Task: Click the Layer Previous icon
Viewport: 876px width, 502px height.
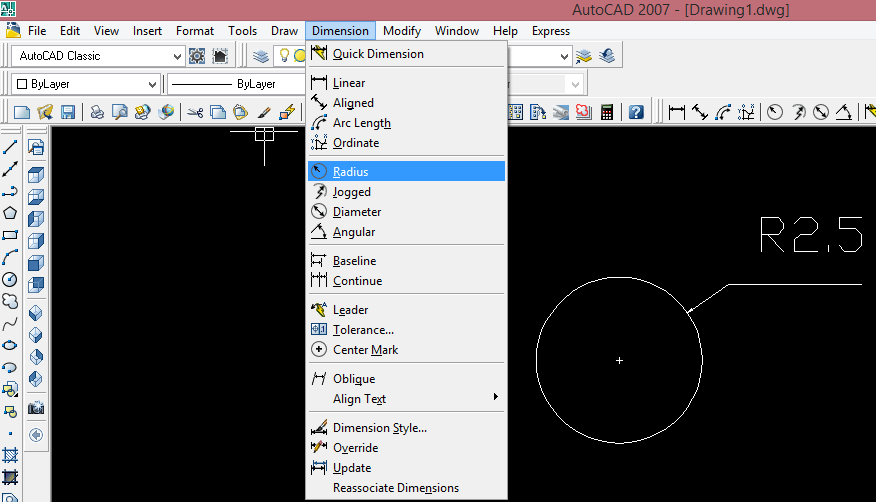Action: pyautogui.click(x=607, y=56)
